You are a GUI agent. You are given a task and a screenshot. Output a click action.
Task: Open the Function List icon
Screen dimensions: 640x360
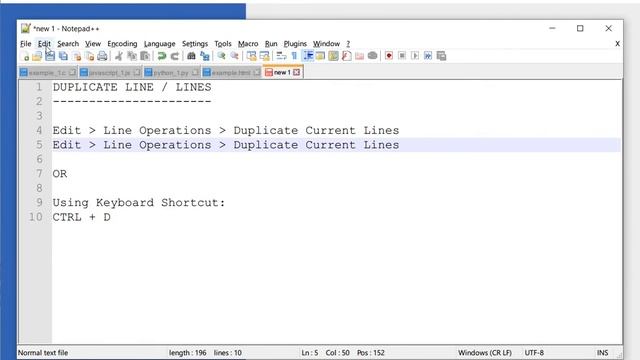click(347, 56)
